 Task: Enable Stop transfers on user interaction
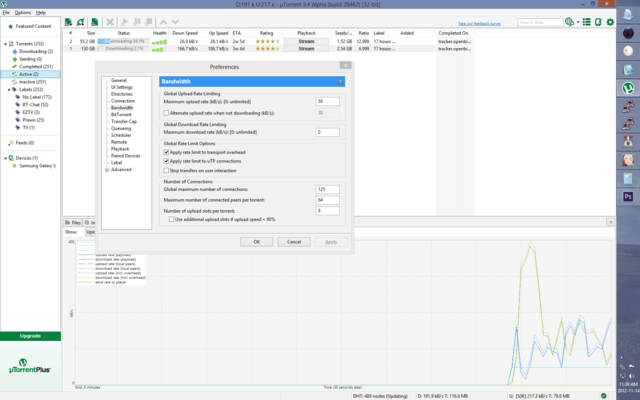point(166,171)
